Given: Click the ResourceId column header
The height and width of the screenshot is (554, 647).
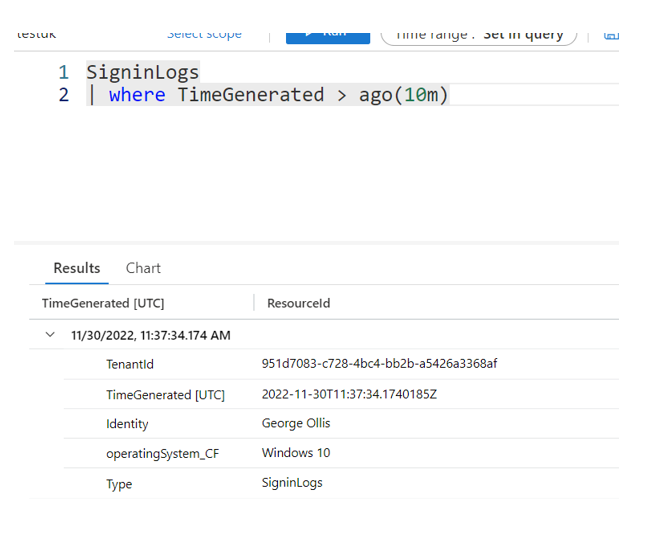Looking at the screenshot, I should 298,303.
